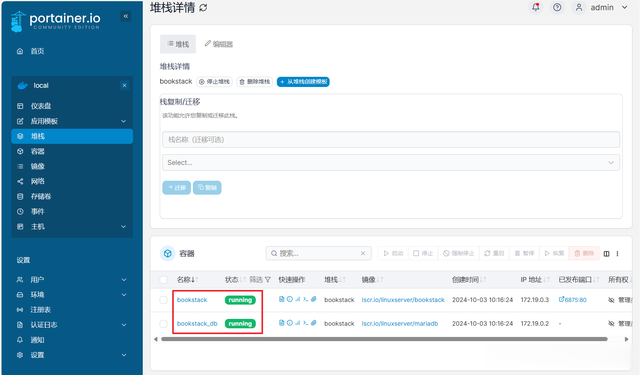Switch to the 编辑器 tab

pos(219,44)
